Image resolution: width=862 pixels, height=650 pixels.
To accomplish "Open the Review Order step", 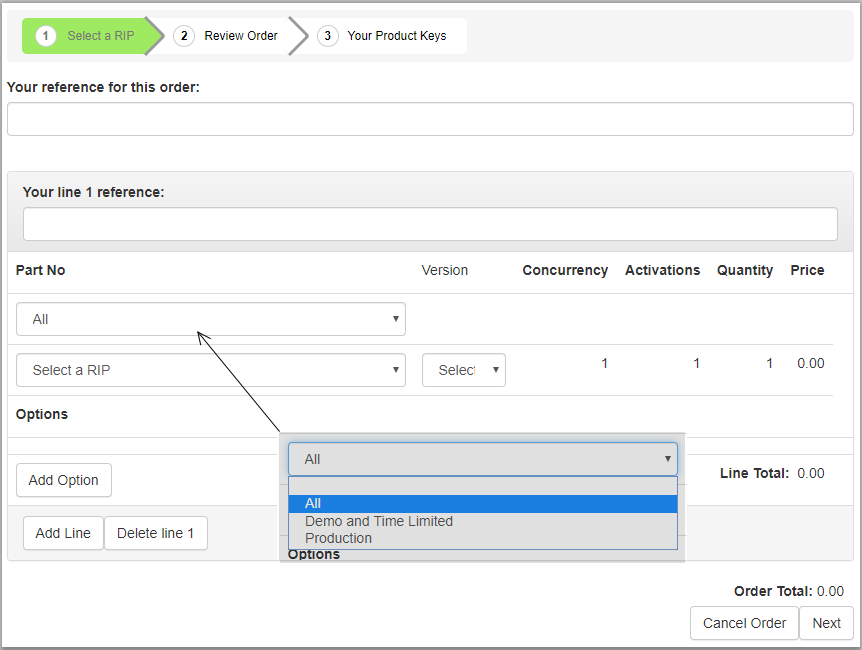I will click(x=240, y=36).
